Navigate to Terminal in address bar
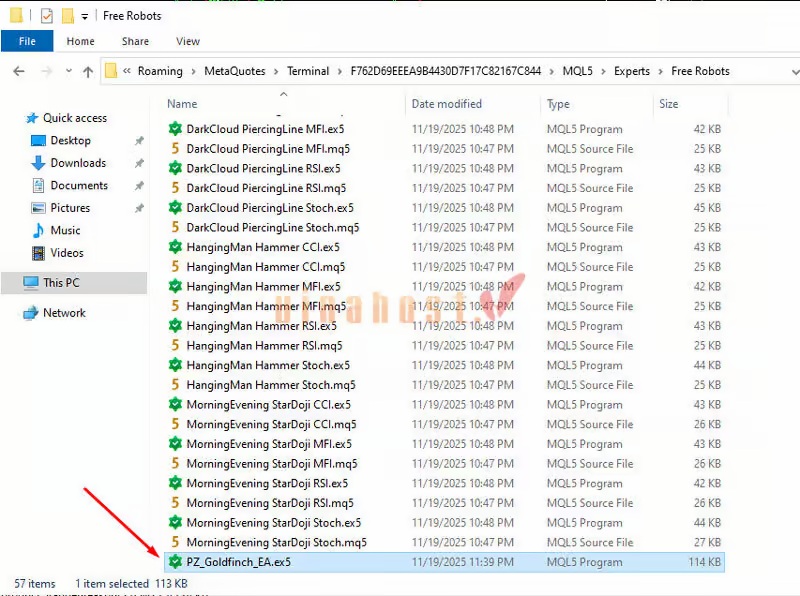The height and width of the screenshot is (596, 800). pos(308,71)
